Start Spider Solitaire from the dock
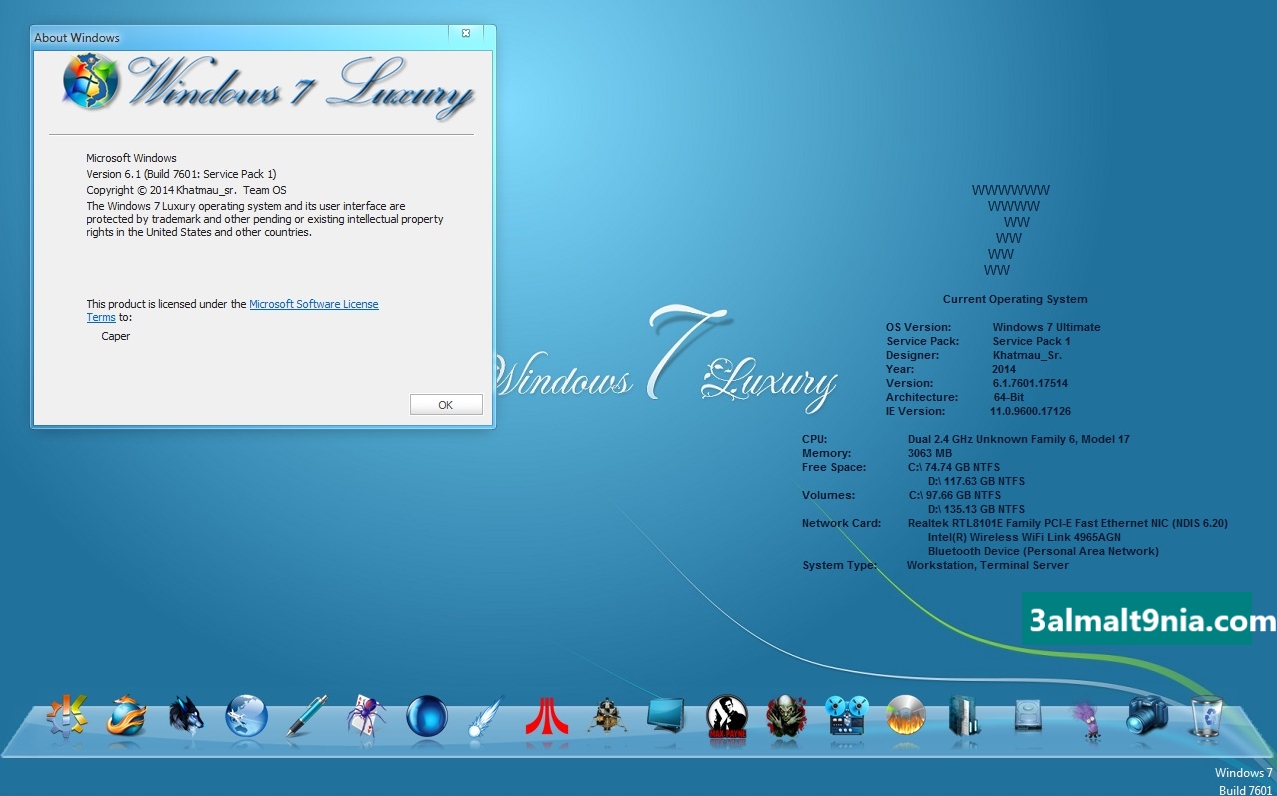Screen dimensions: 1277x796 [367, 716]
